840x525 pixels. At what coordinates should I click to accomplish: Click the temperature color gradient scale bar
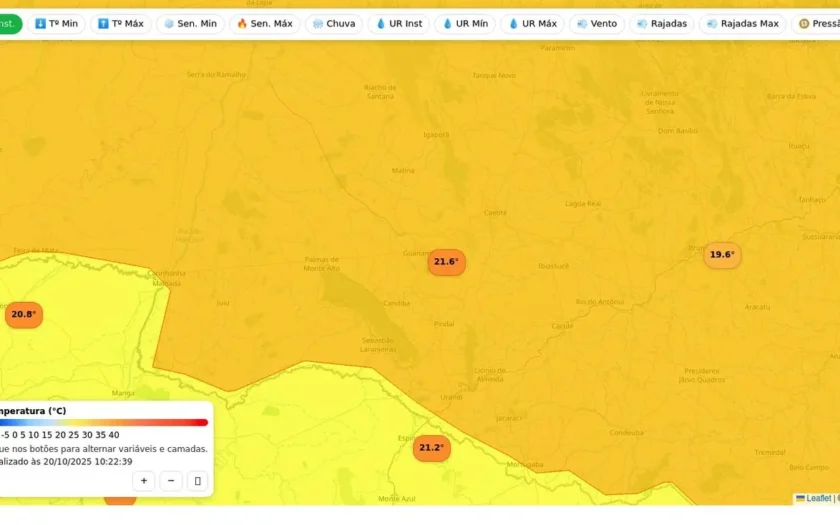(x=103, y=423)
